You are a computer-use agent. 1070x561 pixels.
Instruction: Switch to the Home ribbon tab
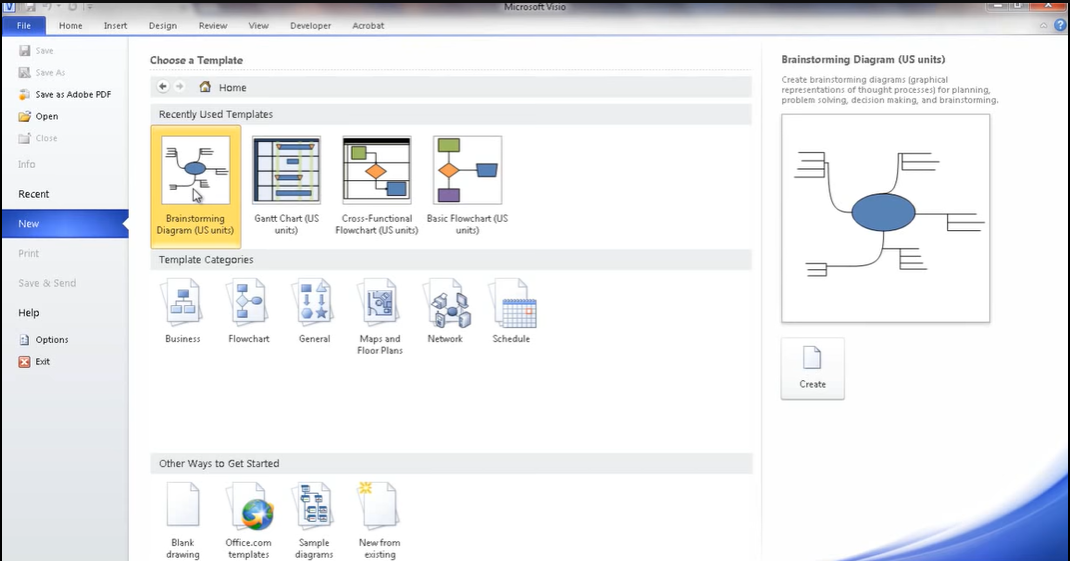tap(70, 25)
